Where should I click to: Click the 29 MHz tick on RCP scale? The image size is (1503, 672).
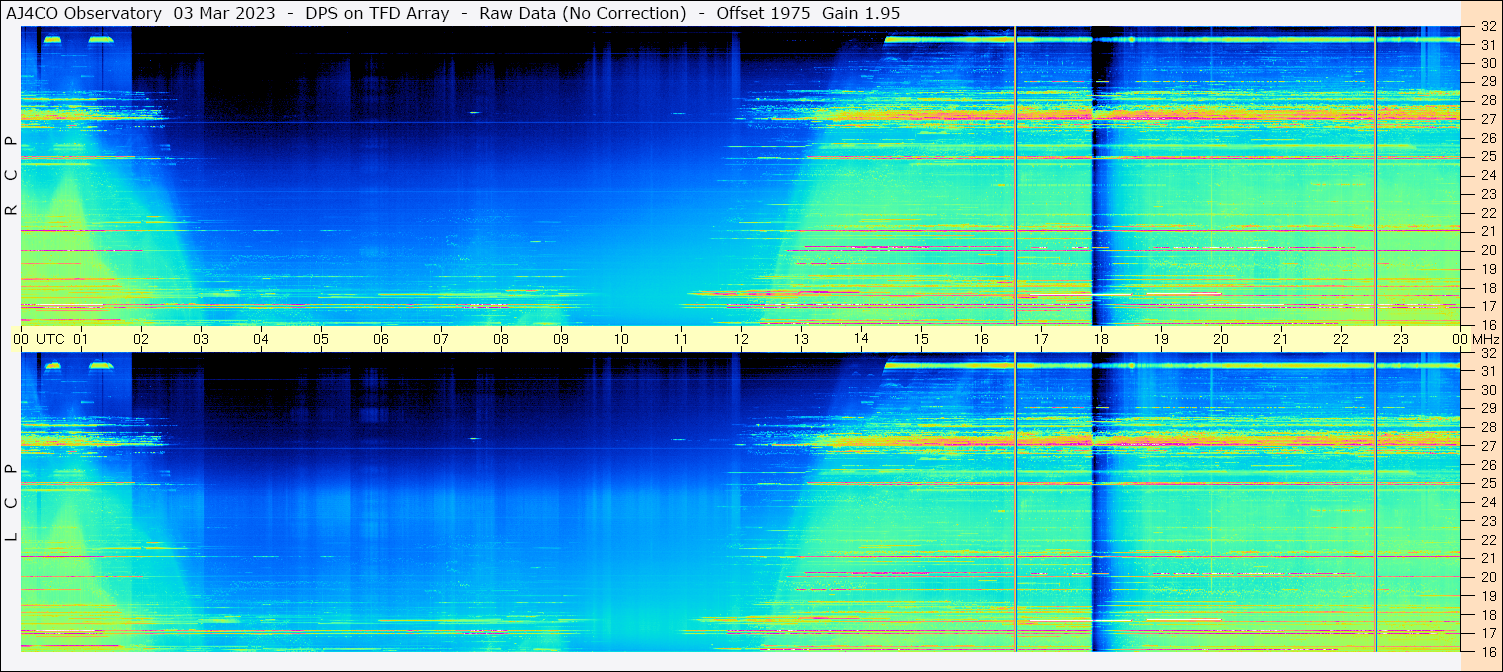click(x=1487, y=82)
